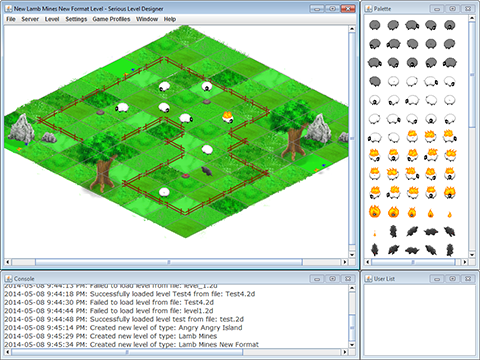
Task: Click the Java icon in the Console title bar
Action: (8, 279)
